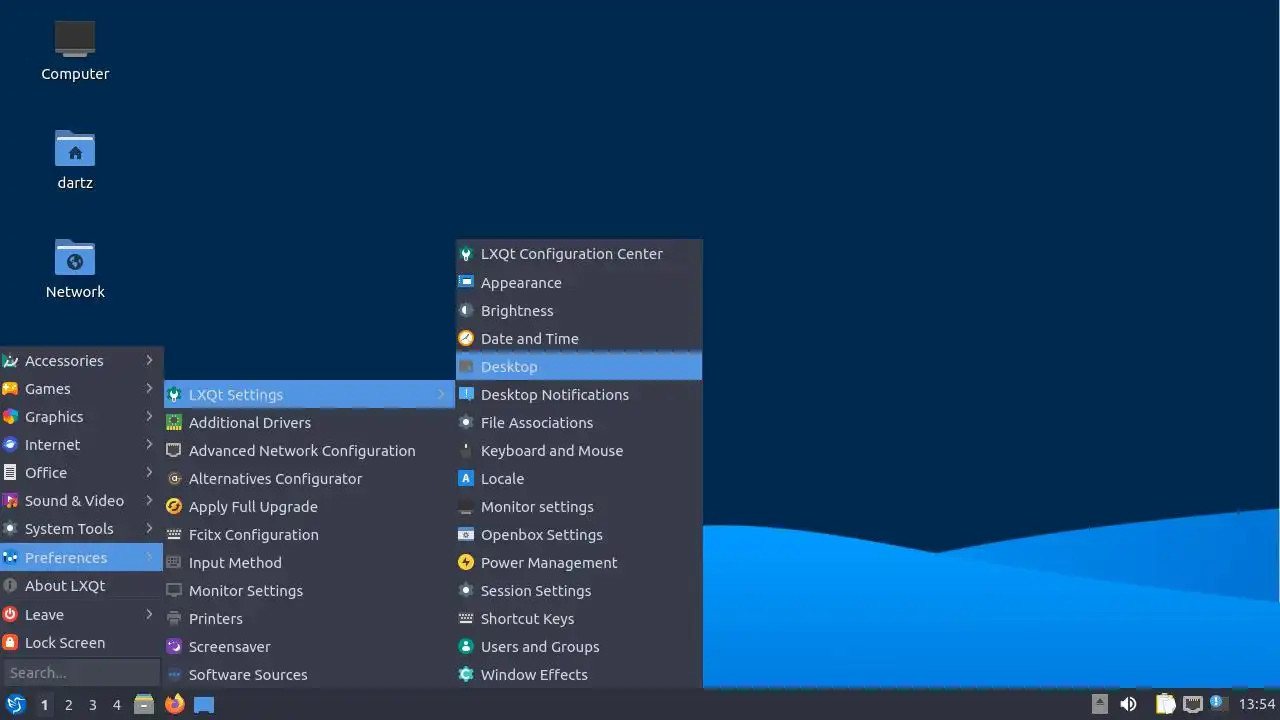
Task: Click the Lubuntu start menu button
Action: click(15, 704)
